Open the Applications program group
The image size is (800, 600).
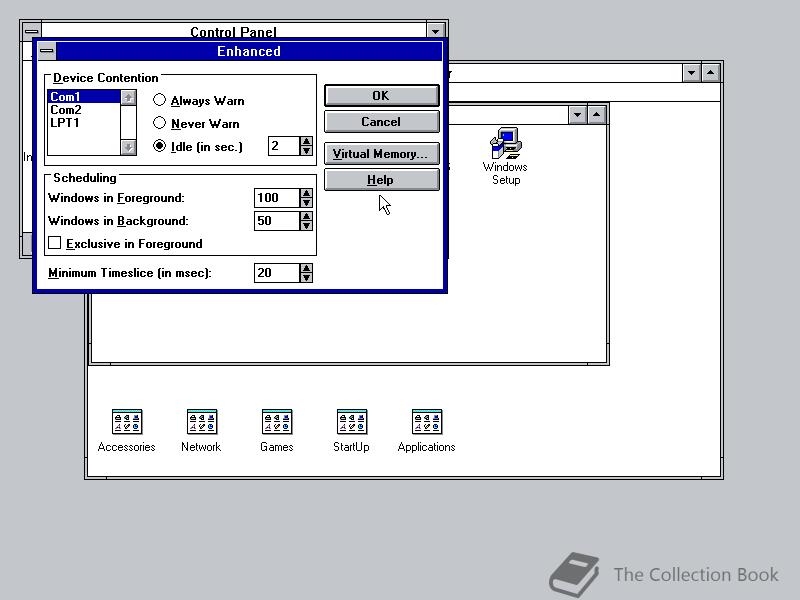click(x=427, y=431)
